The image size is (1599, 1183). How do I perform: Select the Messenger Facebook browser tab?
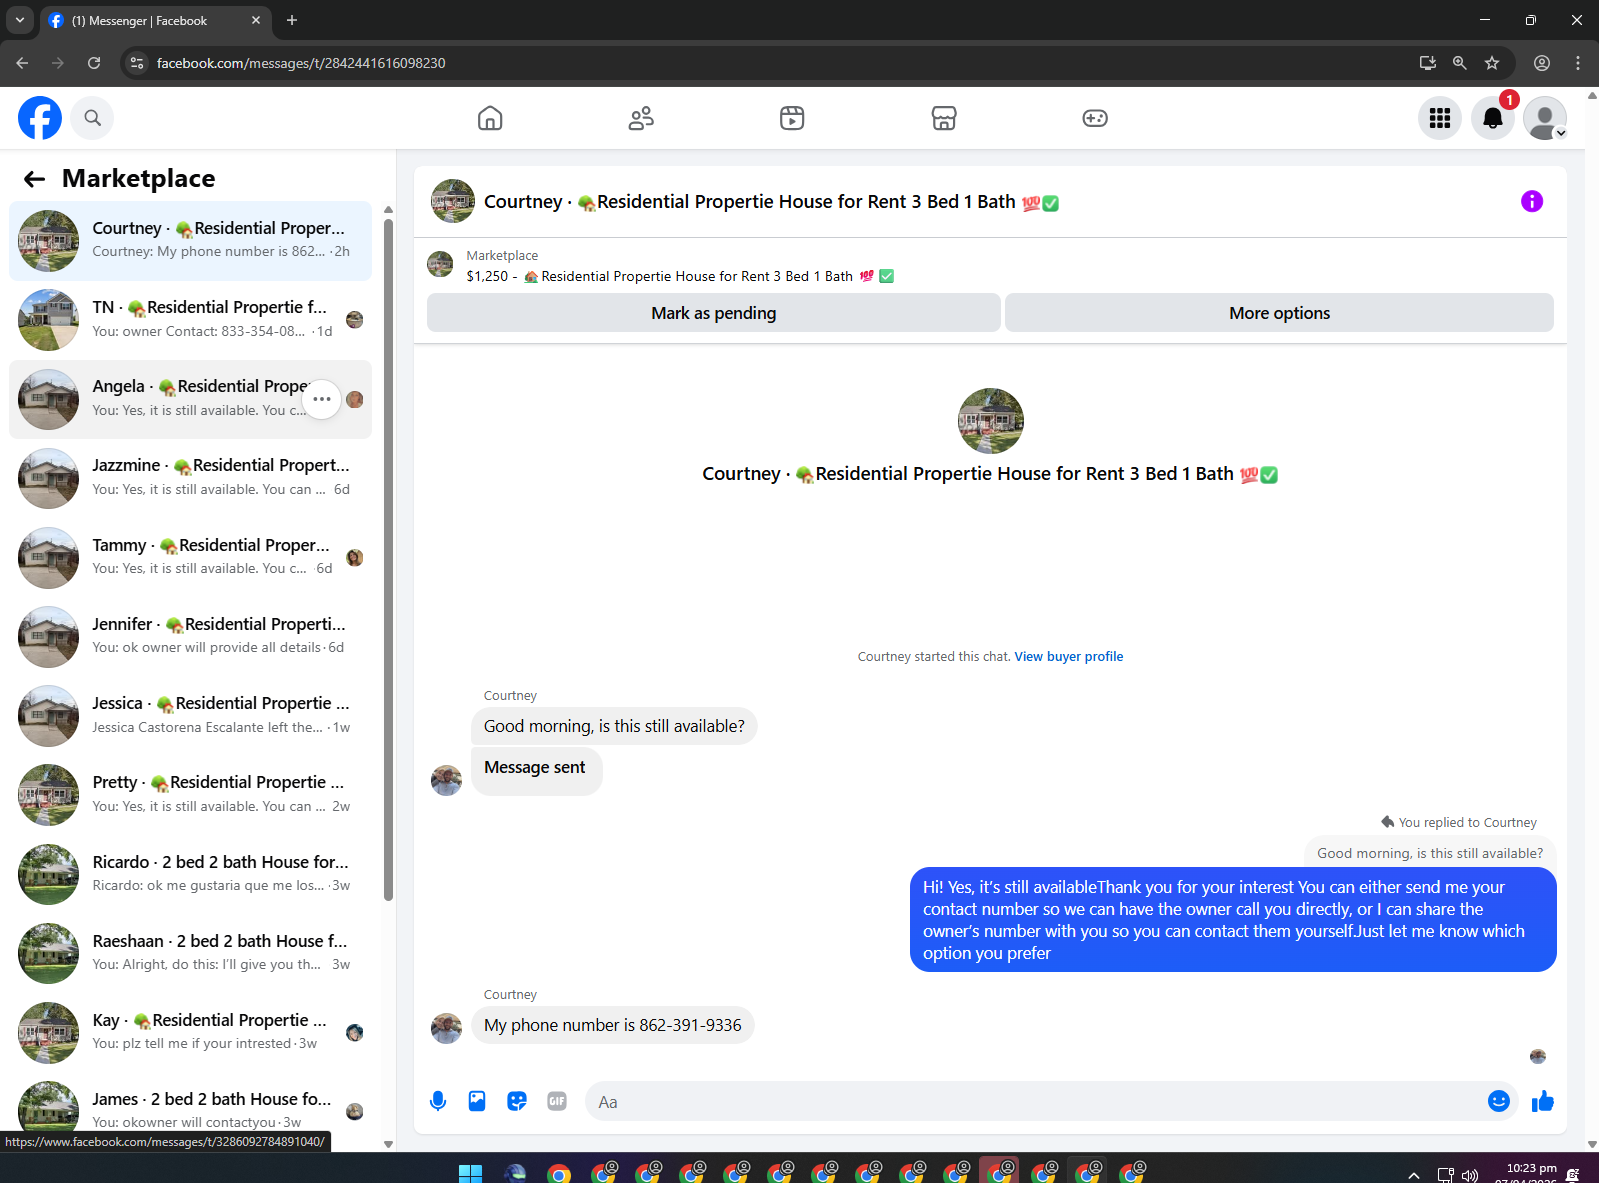pyautogui.click(x=155, y=20)
